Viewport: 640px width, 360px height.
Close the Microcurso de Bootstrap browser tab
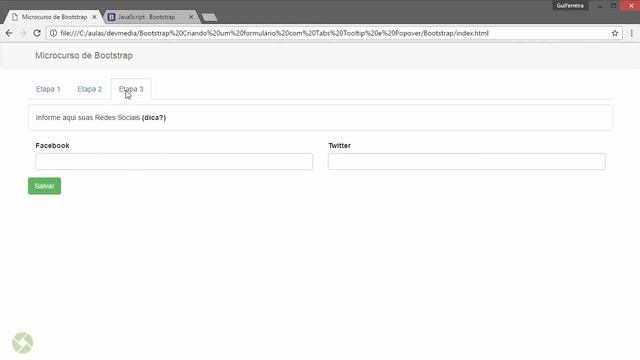(94, 17)
